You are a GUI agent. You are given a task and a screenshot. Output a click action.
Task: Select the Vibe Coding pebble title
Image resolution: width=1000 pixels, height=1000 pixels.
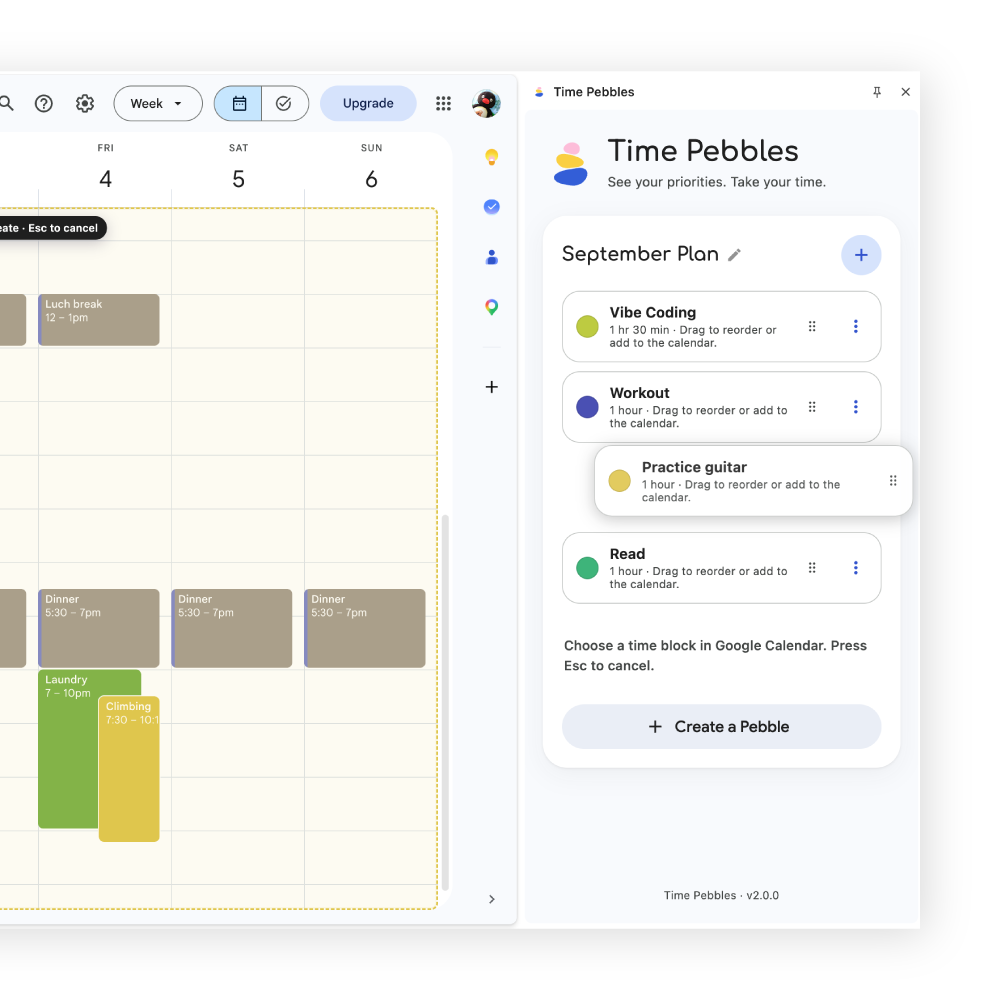point(652,312)
